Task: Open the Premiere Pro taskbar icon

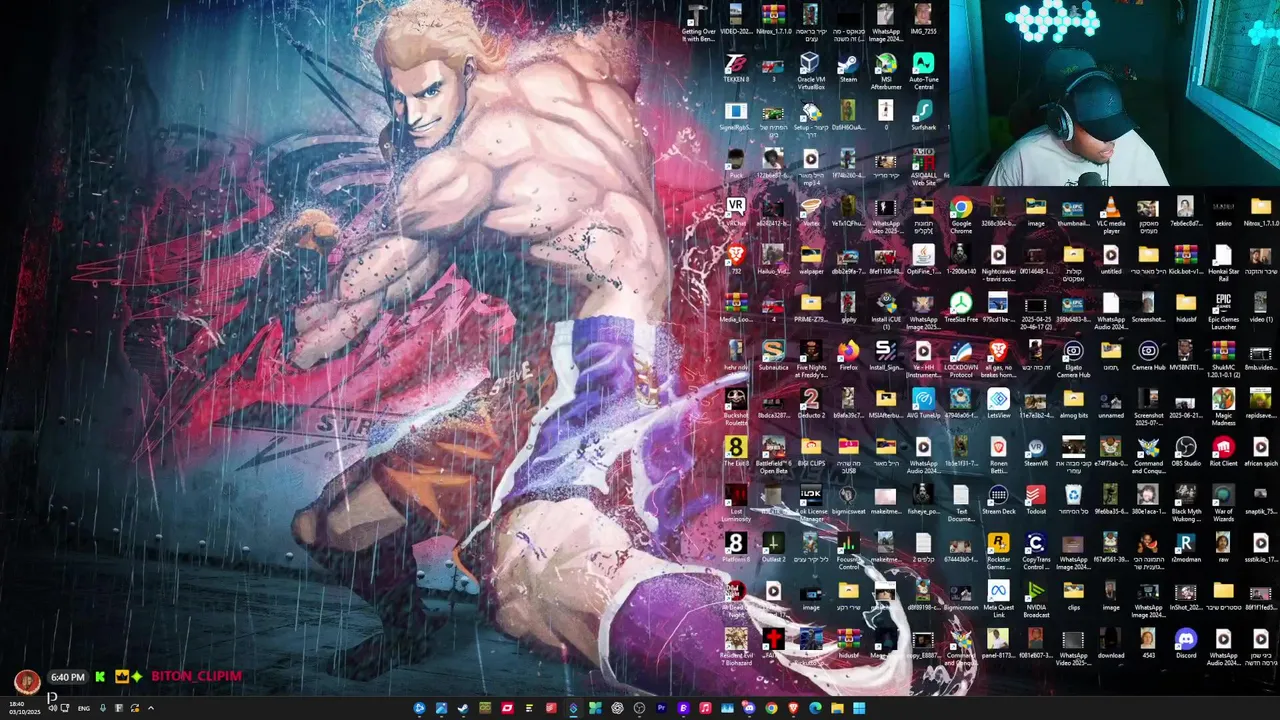Action: click(x=661, y=708)
